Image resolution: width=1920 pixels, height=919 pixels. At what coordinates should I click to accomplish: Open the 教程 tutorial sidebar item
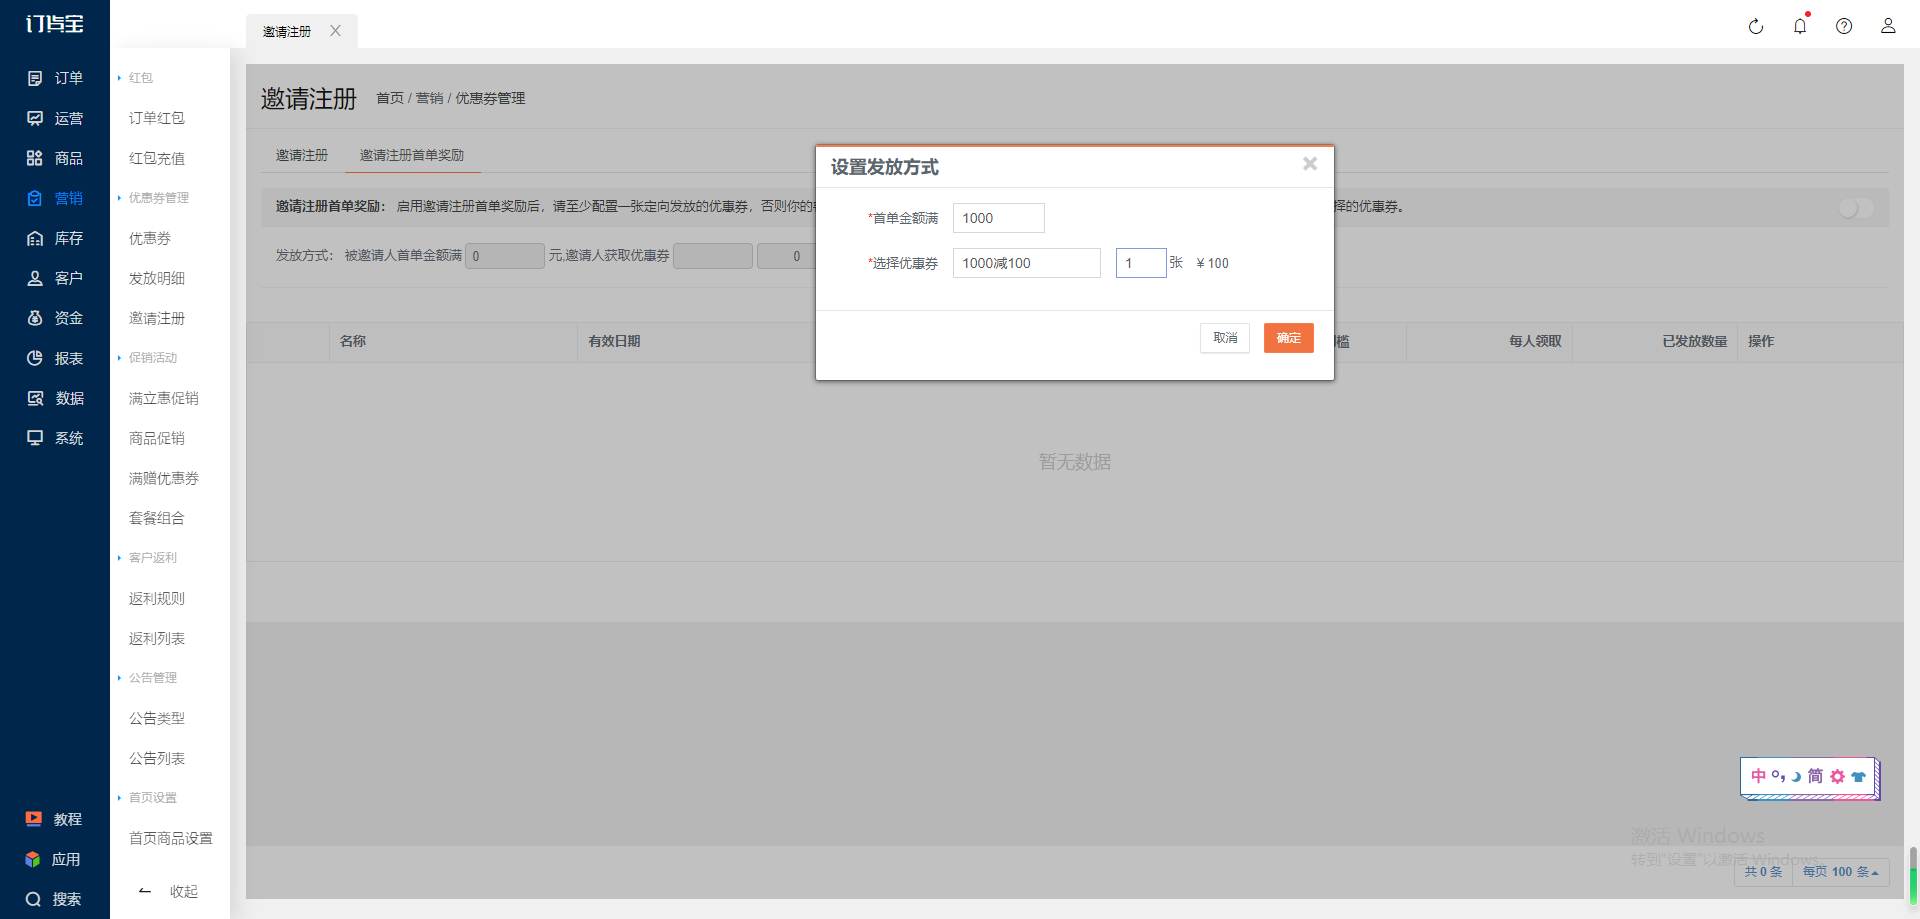[54, 819]
